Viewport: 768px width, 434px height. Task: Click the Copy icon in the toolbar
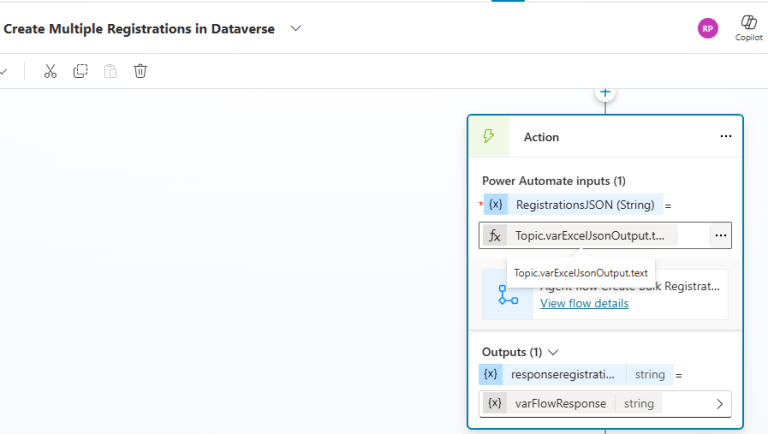coord(81,71)
